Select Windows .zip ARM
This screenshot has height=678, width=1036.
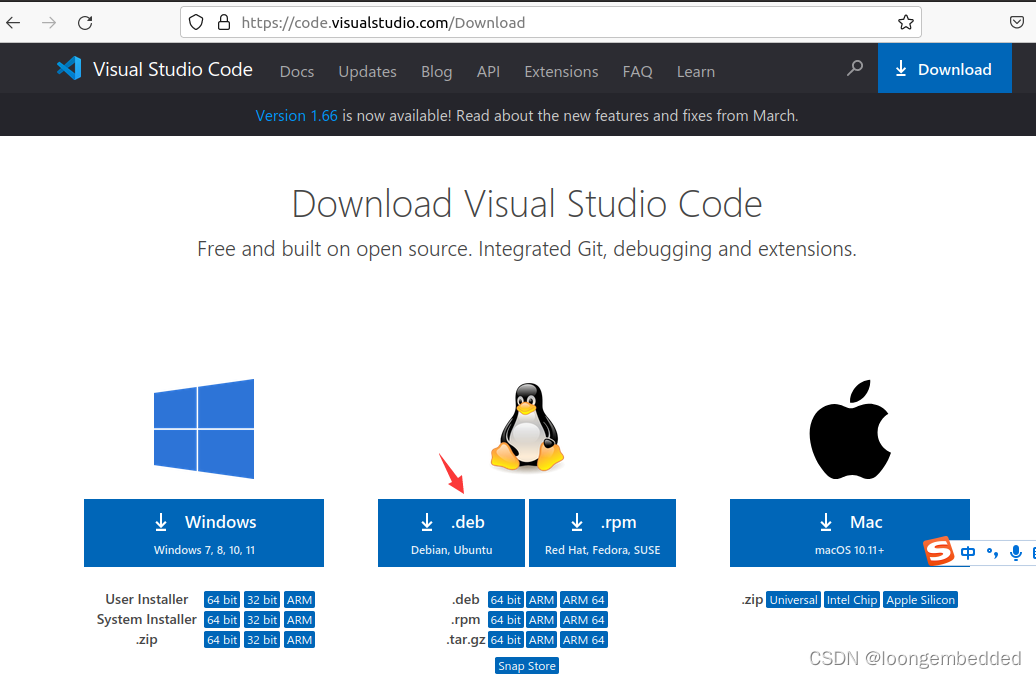pyautogui.click(x=299, y=640)
